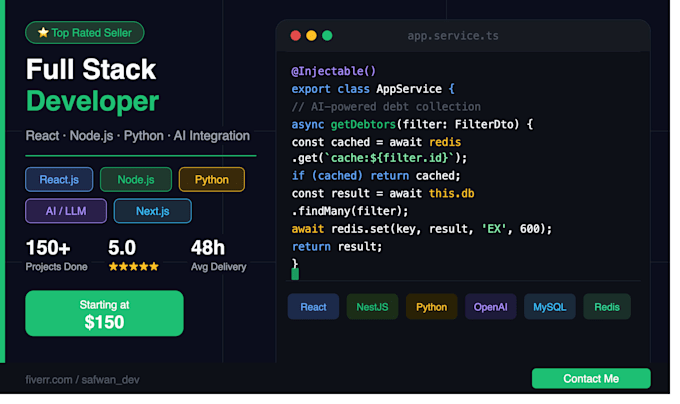Viewport: 680px width, 404px height.
Task: Click the Contact Me button
Action: coord(591,378)
